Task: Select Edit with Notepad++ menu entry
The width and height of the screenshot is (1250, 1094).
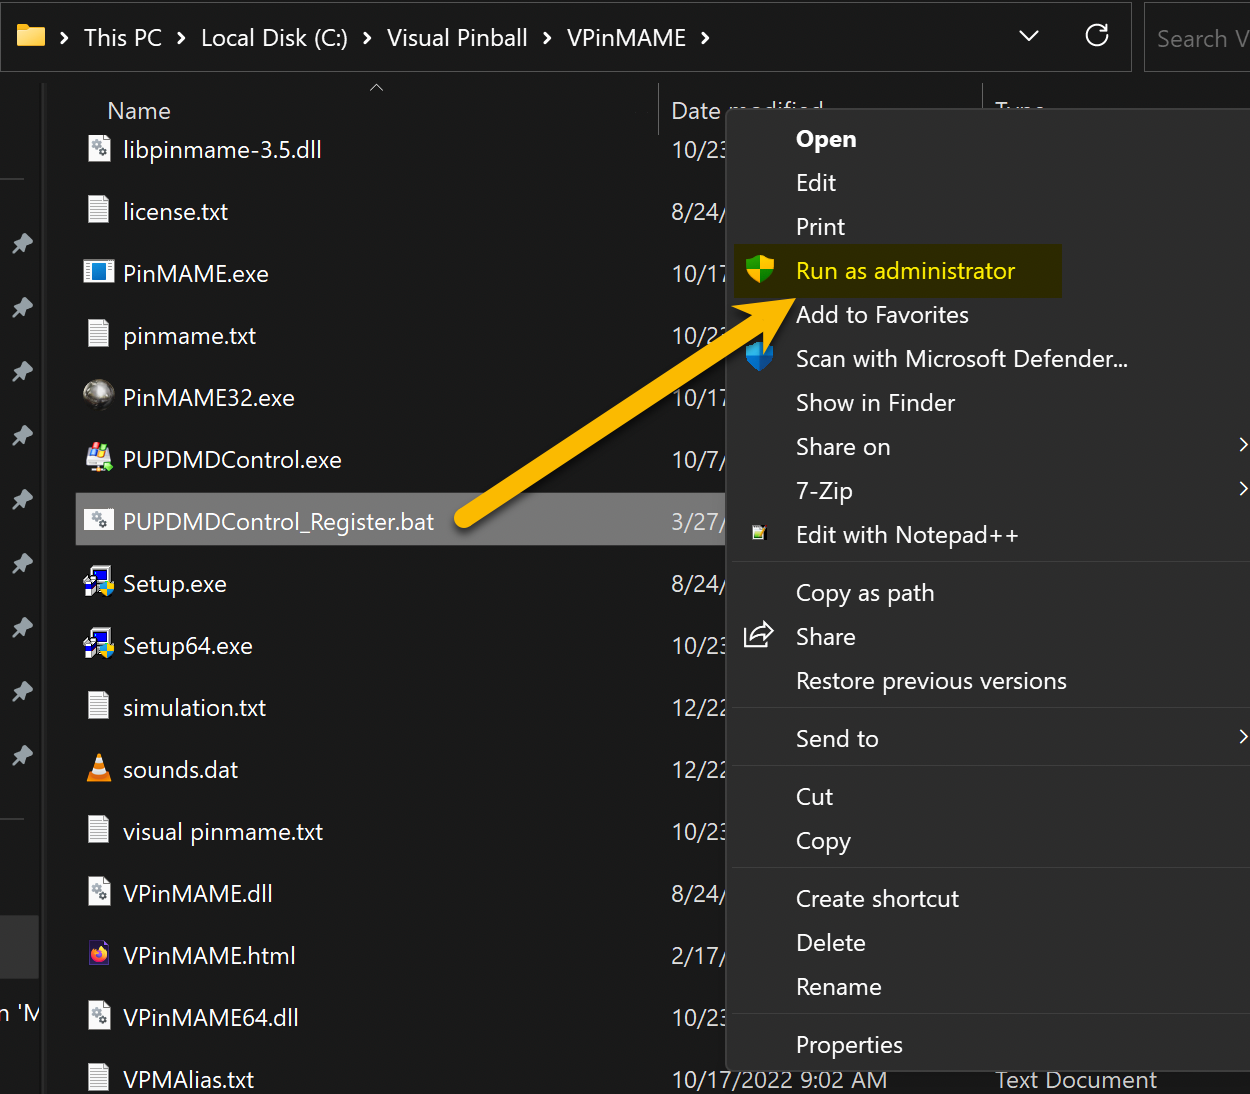Action: coord(906,535)
